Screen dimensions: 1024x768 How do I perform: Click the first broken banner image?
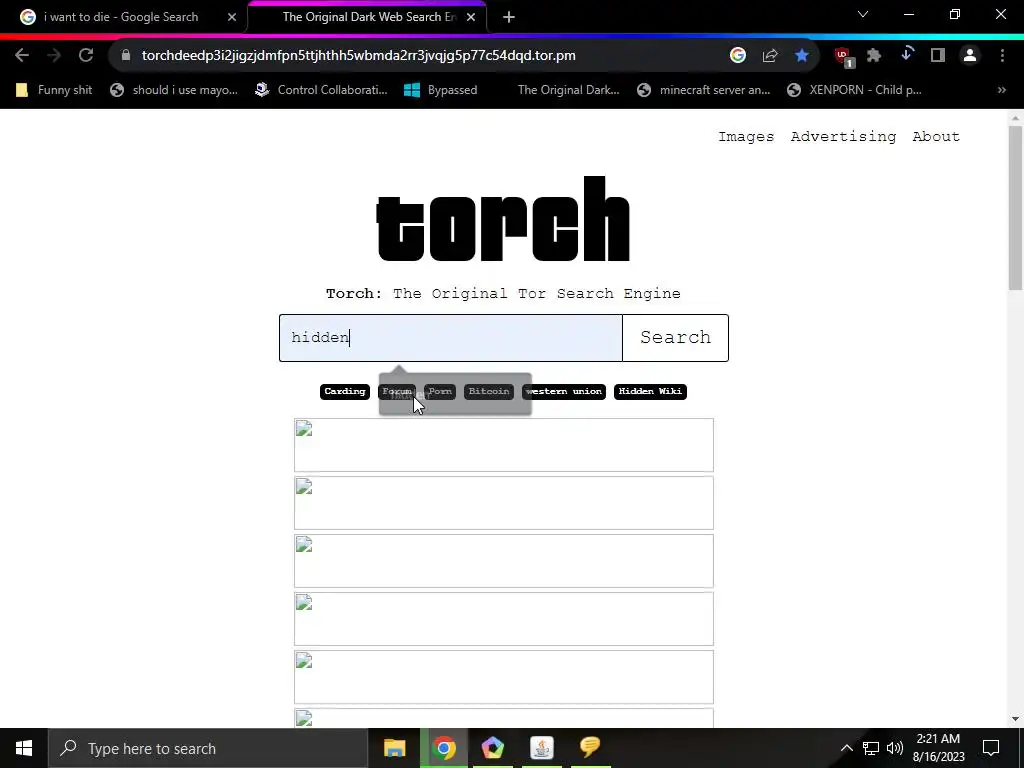(504, 445)
